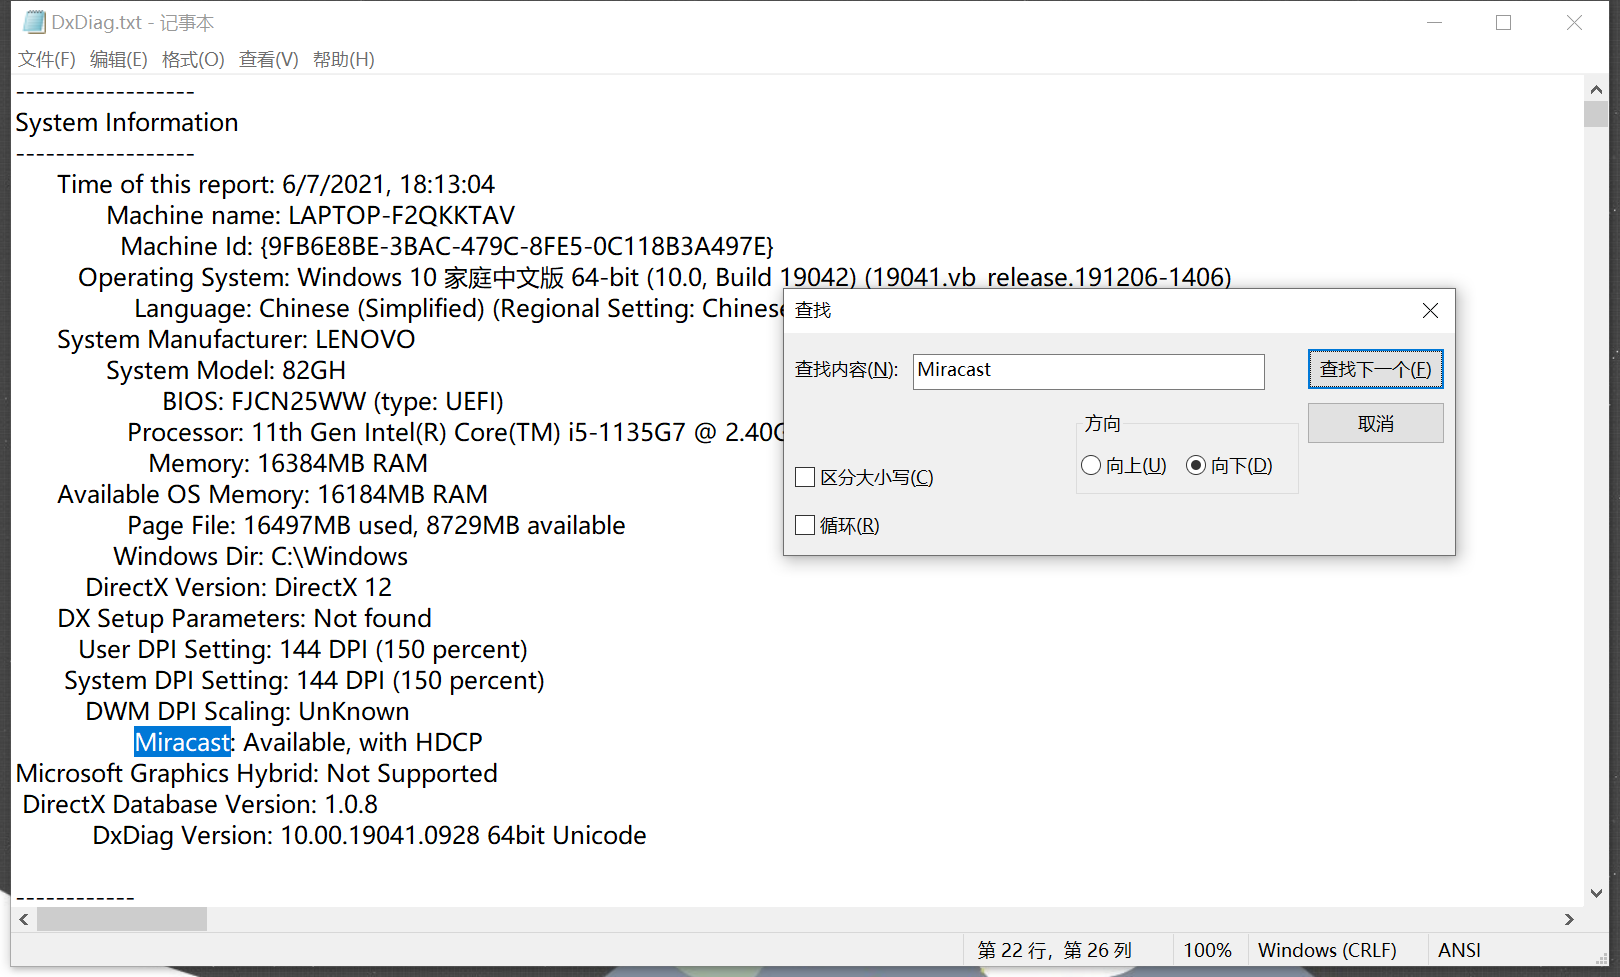
Task: Click the 取消 button in Find dialog
Action: tap(1375, 423)
